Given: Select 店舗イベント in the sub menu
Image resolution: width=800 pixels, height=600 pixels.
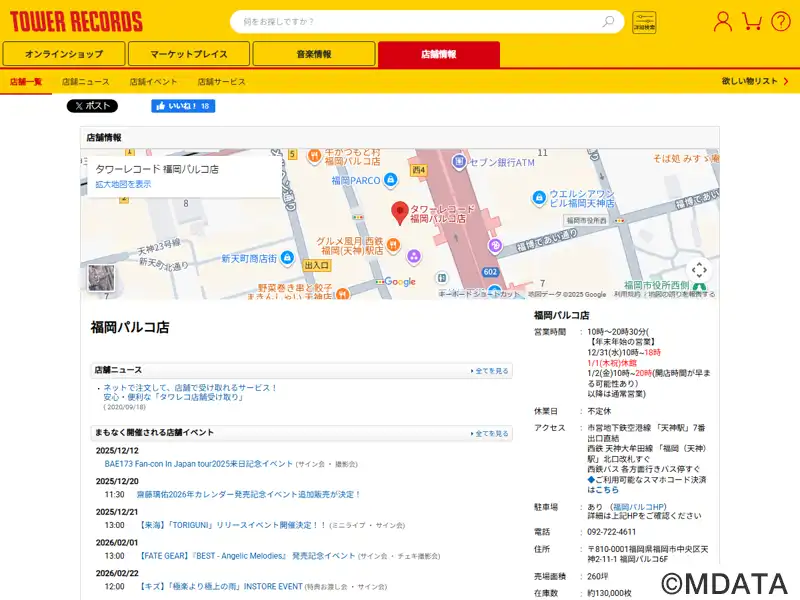Looking at the screenshot, I should pos(153,81).
